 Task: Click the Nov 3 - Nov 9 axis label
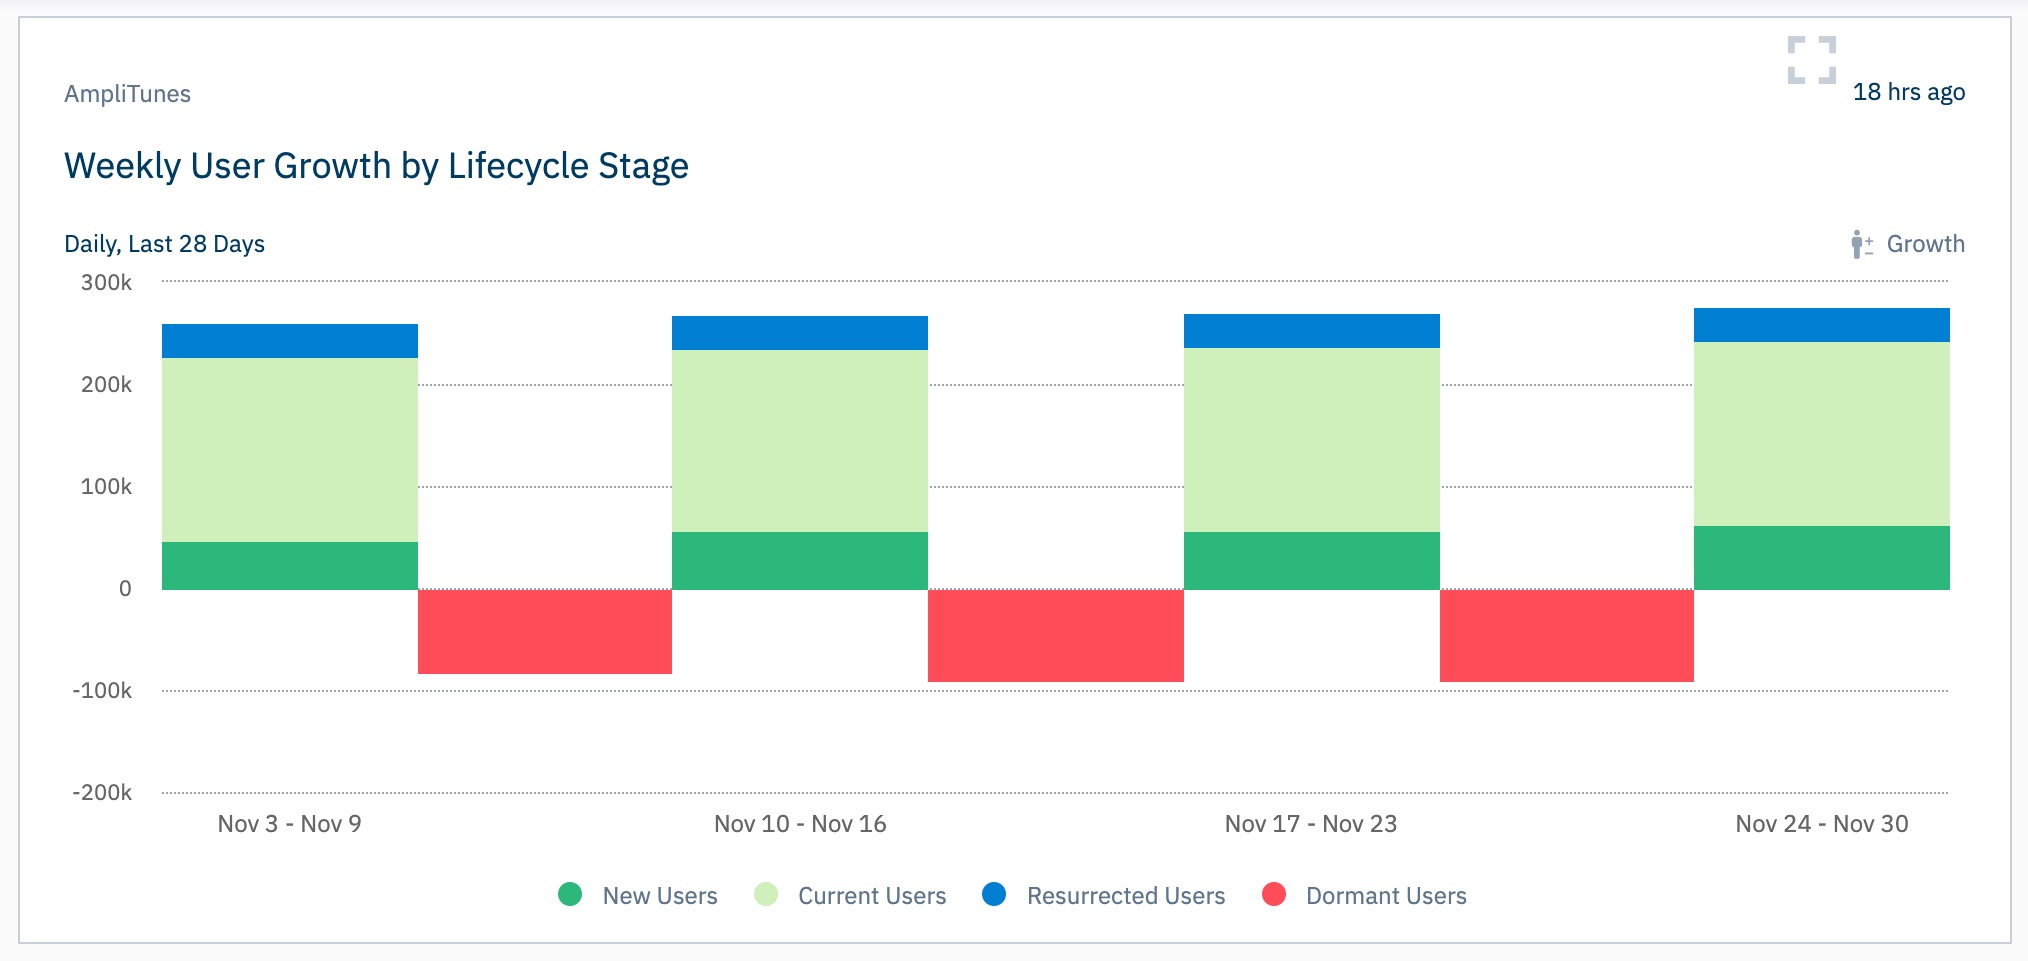(290, 825)
